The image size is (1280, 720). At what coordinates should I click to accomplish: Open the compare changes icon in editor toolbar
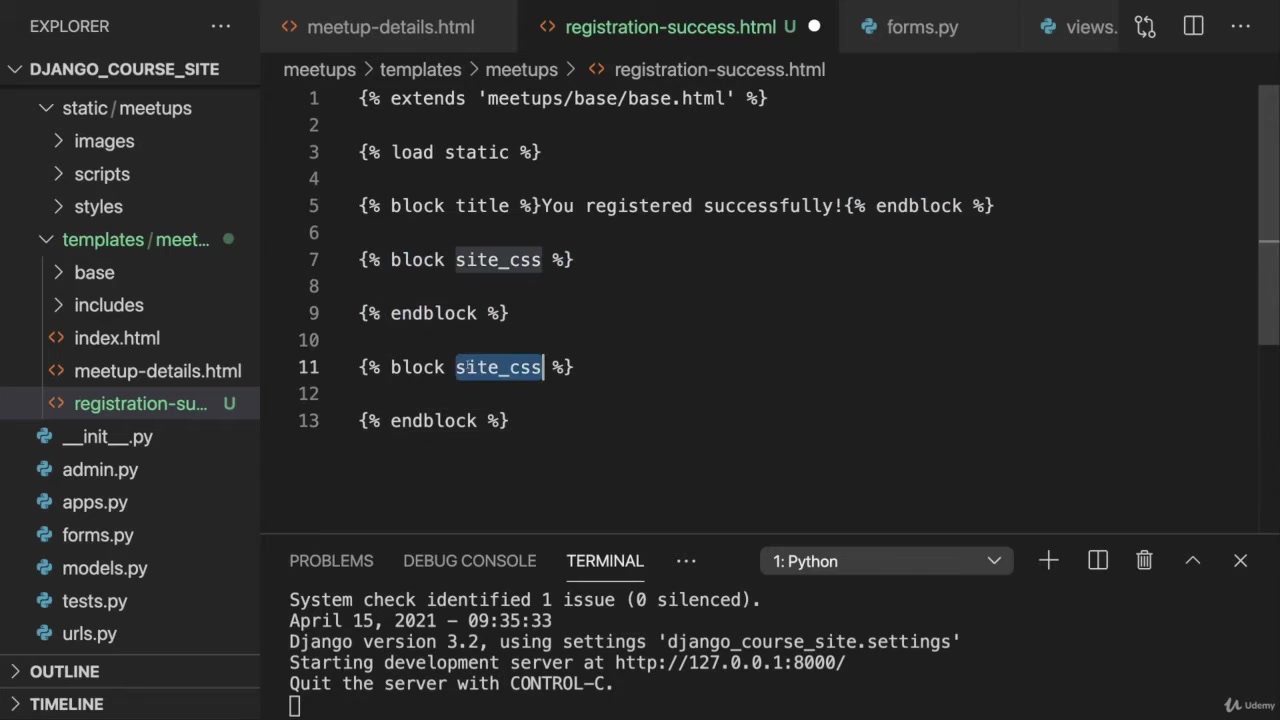(1145, 27)
